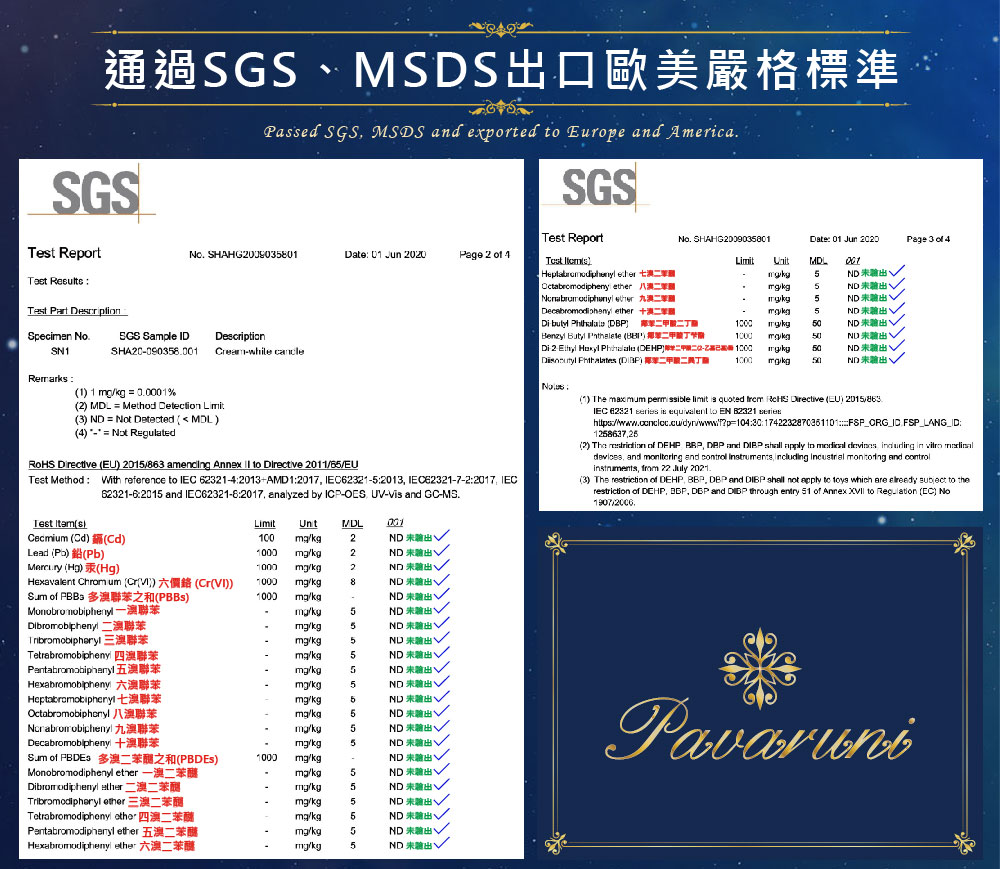This screenshot has width=1000, height=869.
Task: Click the 'Di-2-Ethyl Hexyl Phthalate (DEHP)' item
Action: [x=638, y=348]
